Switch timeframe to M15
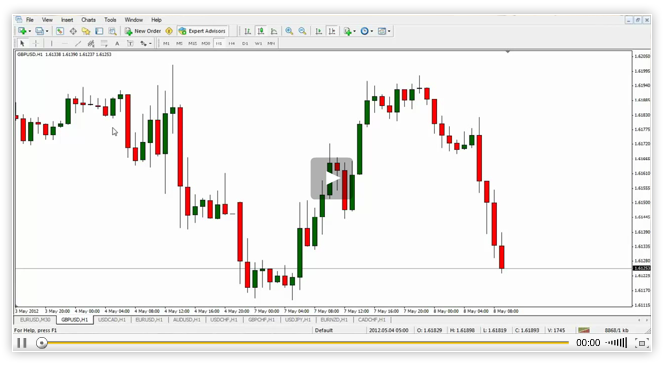The width and height of the screenshot is (664, 366). pos(192,43)
